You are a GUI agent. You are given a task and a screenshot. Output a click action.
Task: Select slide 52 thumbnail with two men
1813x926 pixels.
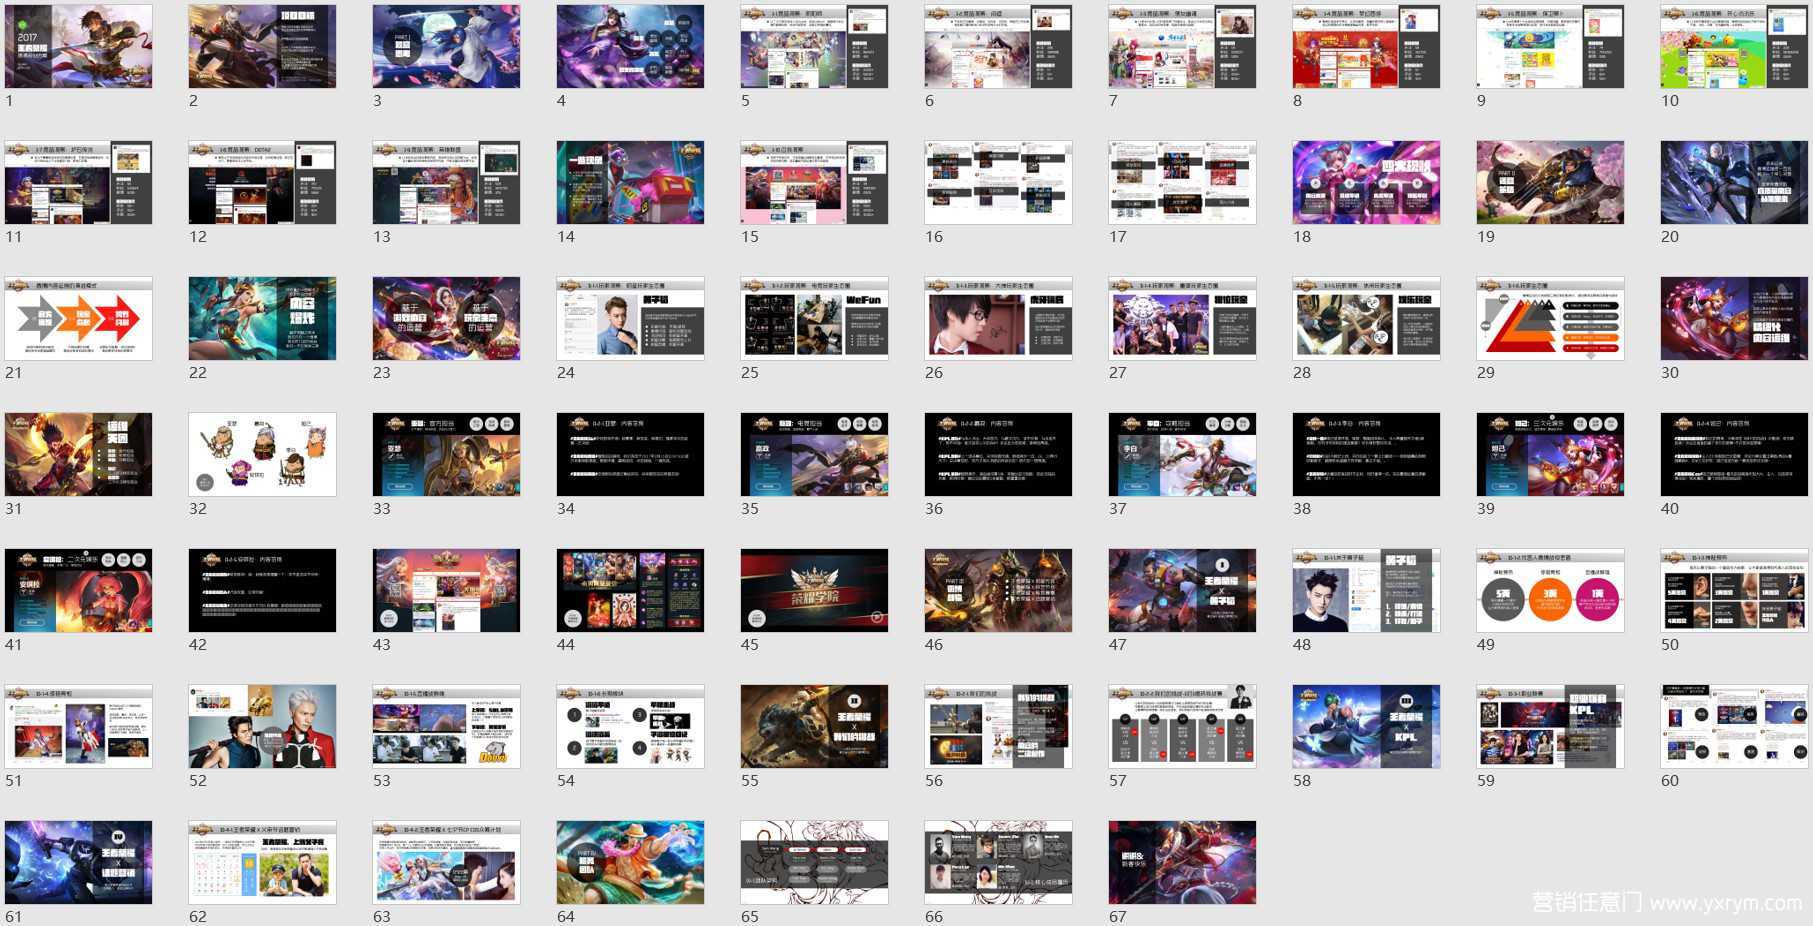point(262,726)
